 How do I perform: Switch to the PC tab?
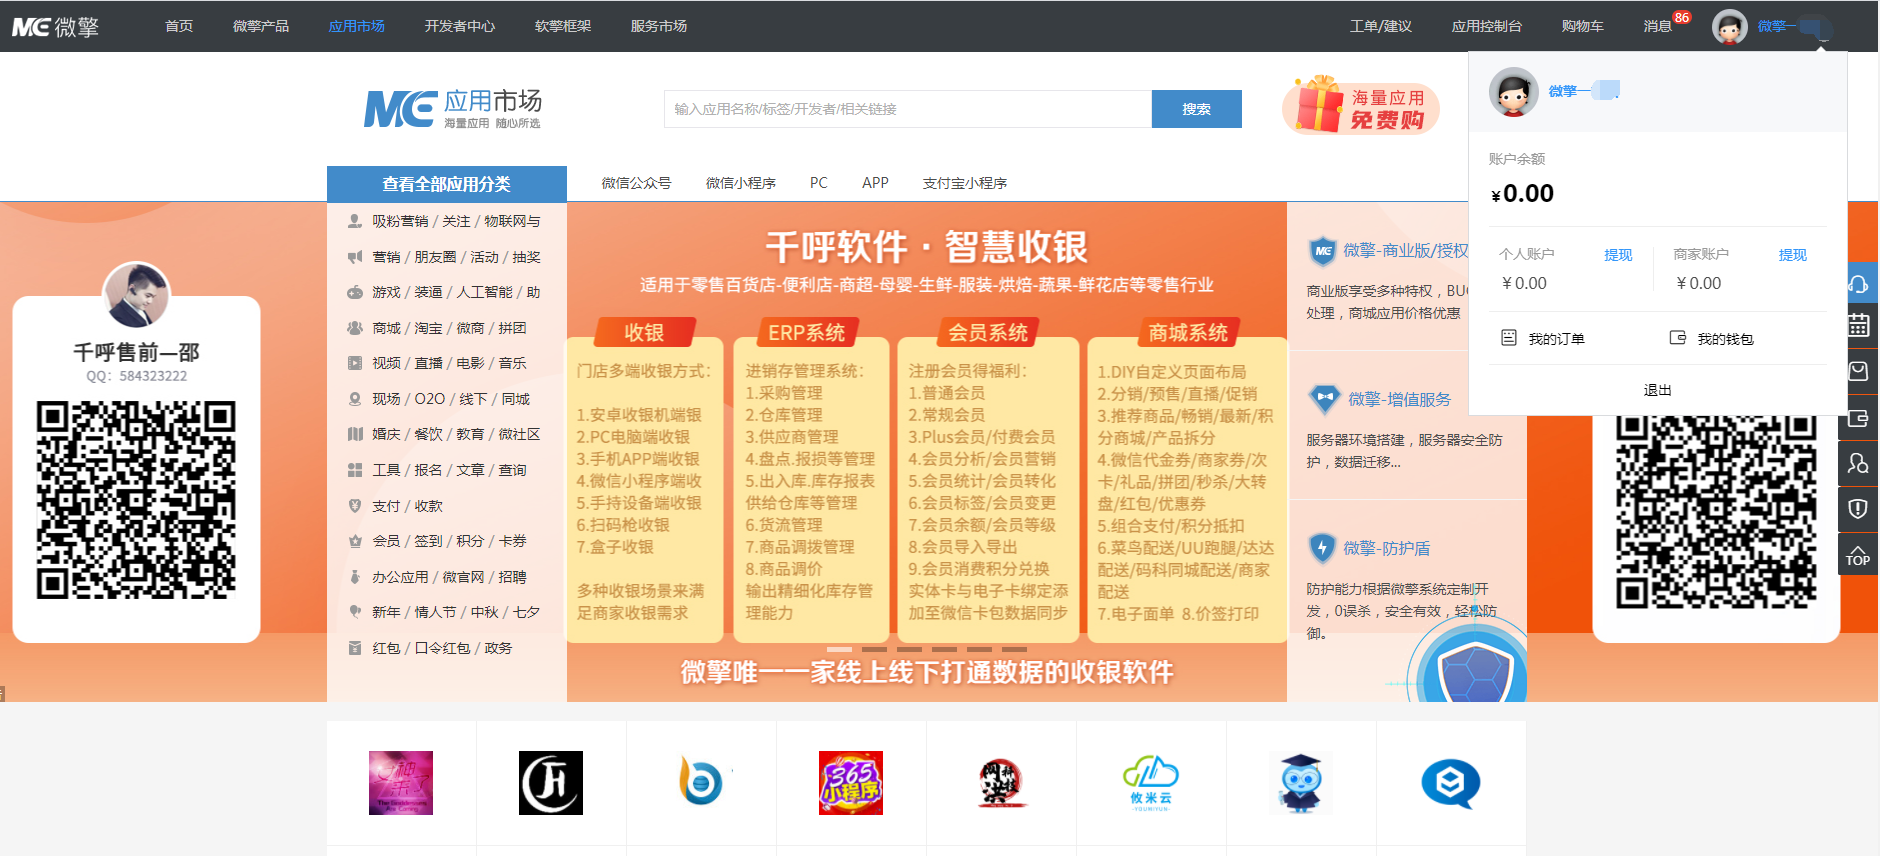819,183
